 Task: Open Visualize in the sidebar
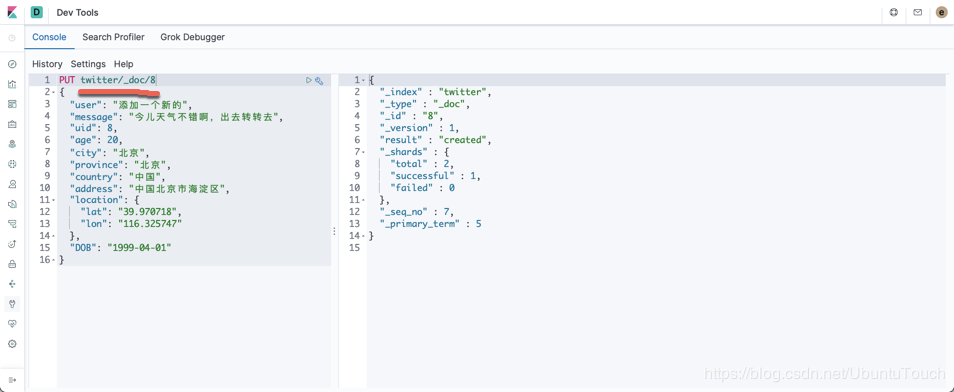(12, 84)
